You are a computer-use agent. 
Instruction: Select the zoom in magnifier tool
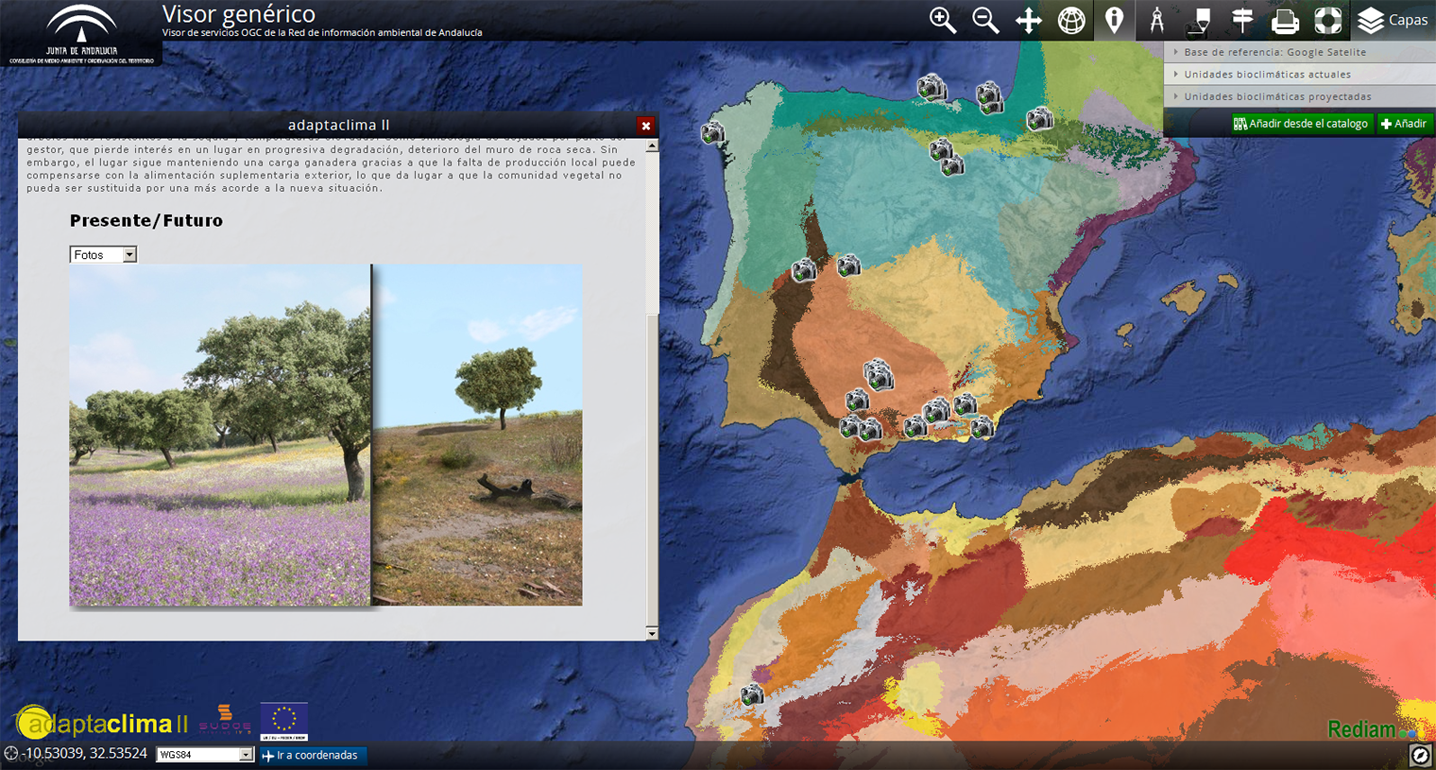[x=942, y=21]
